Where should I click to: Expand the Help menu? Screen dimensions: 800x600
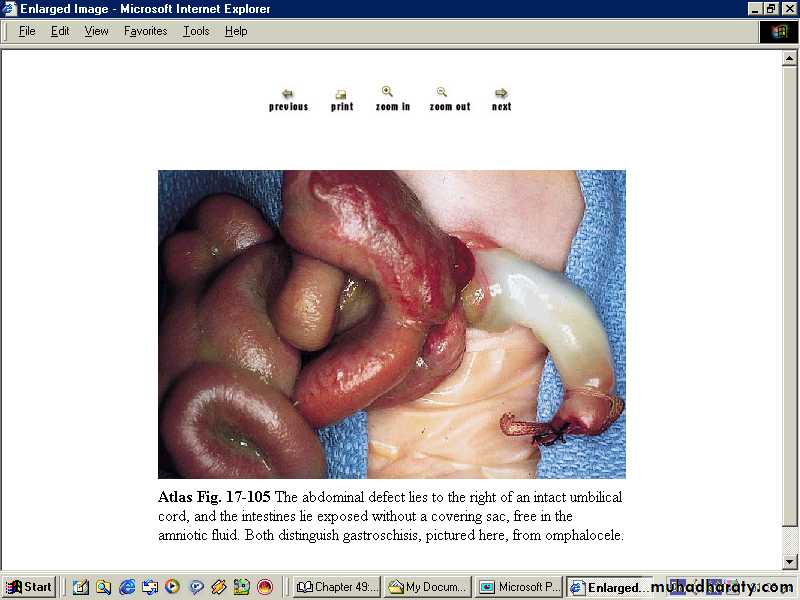tap(236, 31)
